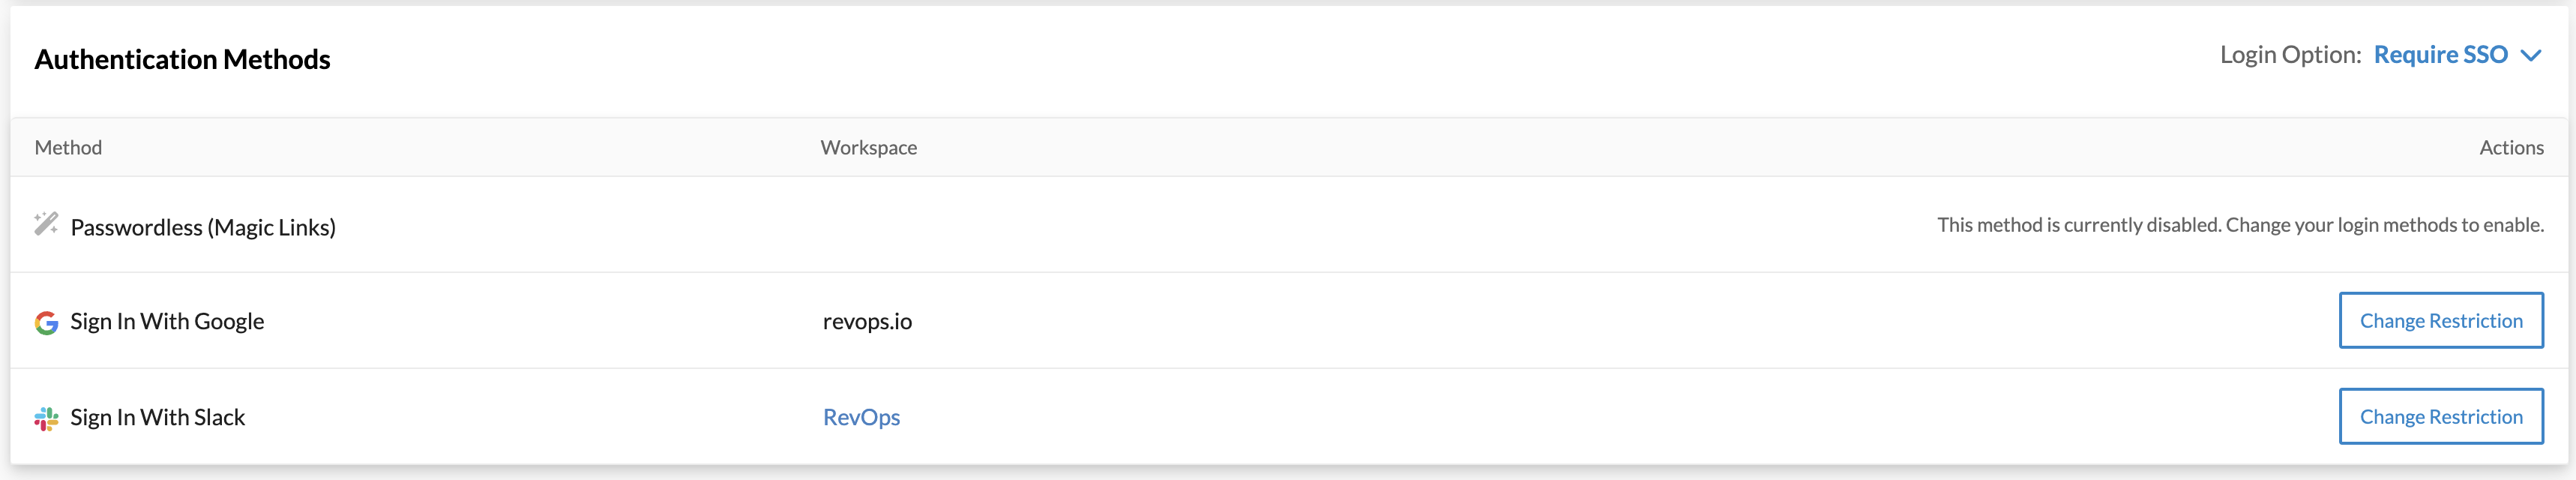Click the Actions column header
Image resolution: width=2576 pixels, height=480 pixels.
2511,148
